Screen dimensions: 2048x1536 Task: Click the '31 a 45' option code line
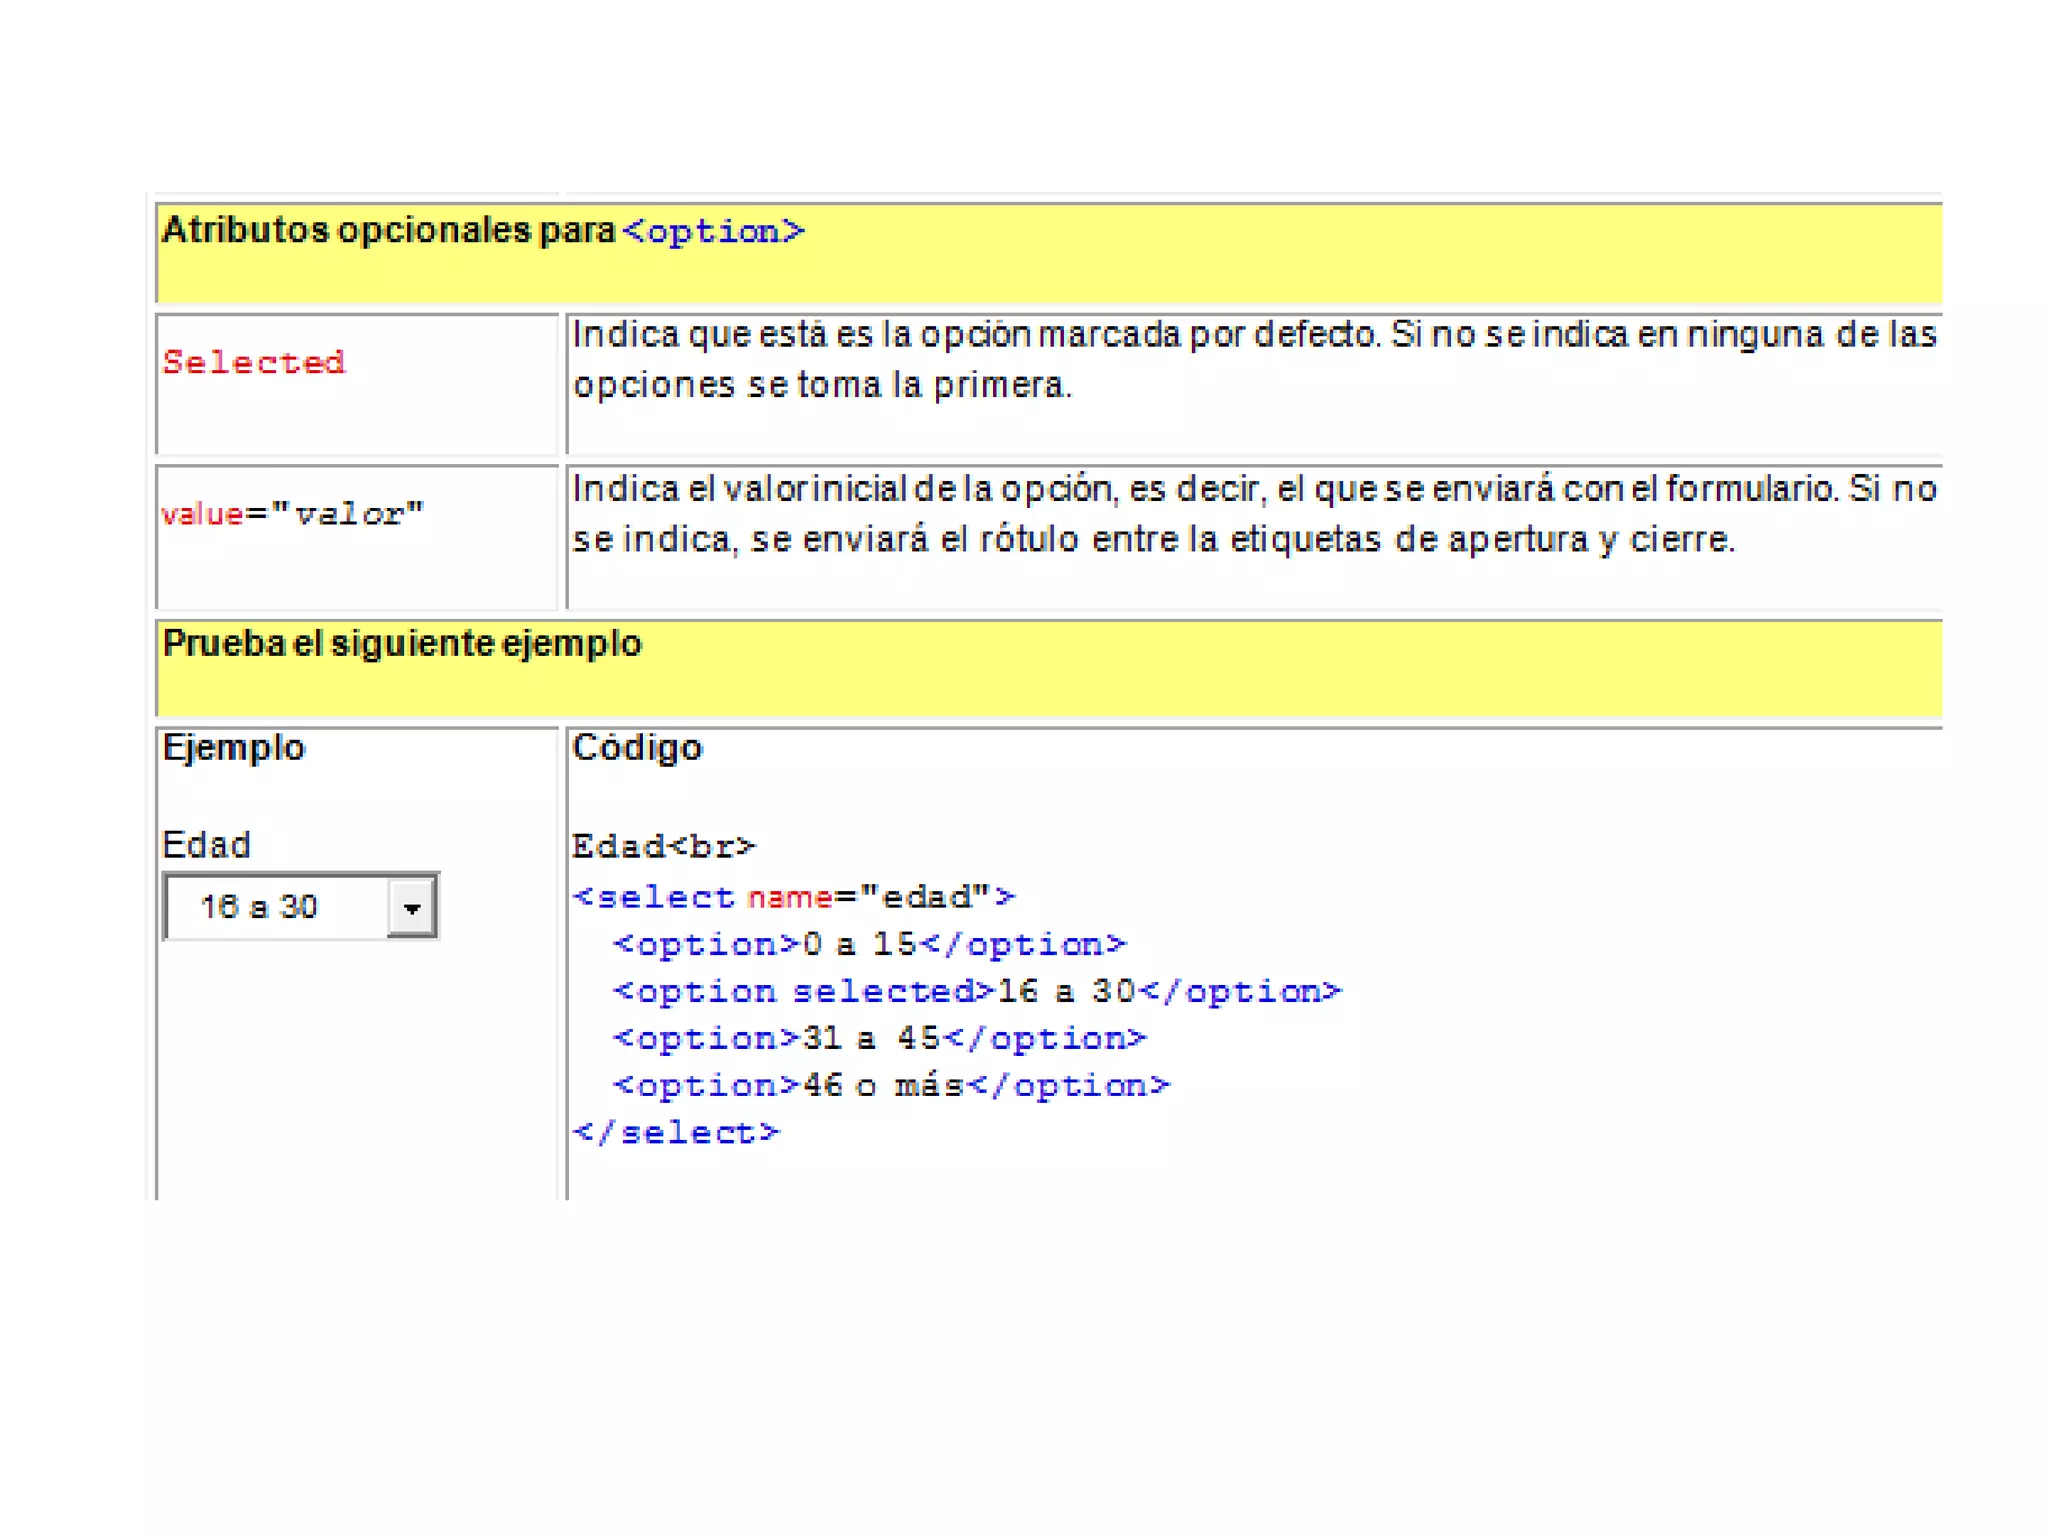pyautogui.click(x=879, y=1038)
